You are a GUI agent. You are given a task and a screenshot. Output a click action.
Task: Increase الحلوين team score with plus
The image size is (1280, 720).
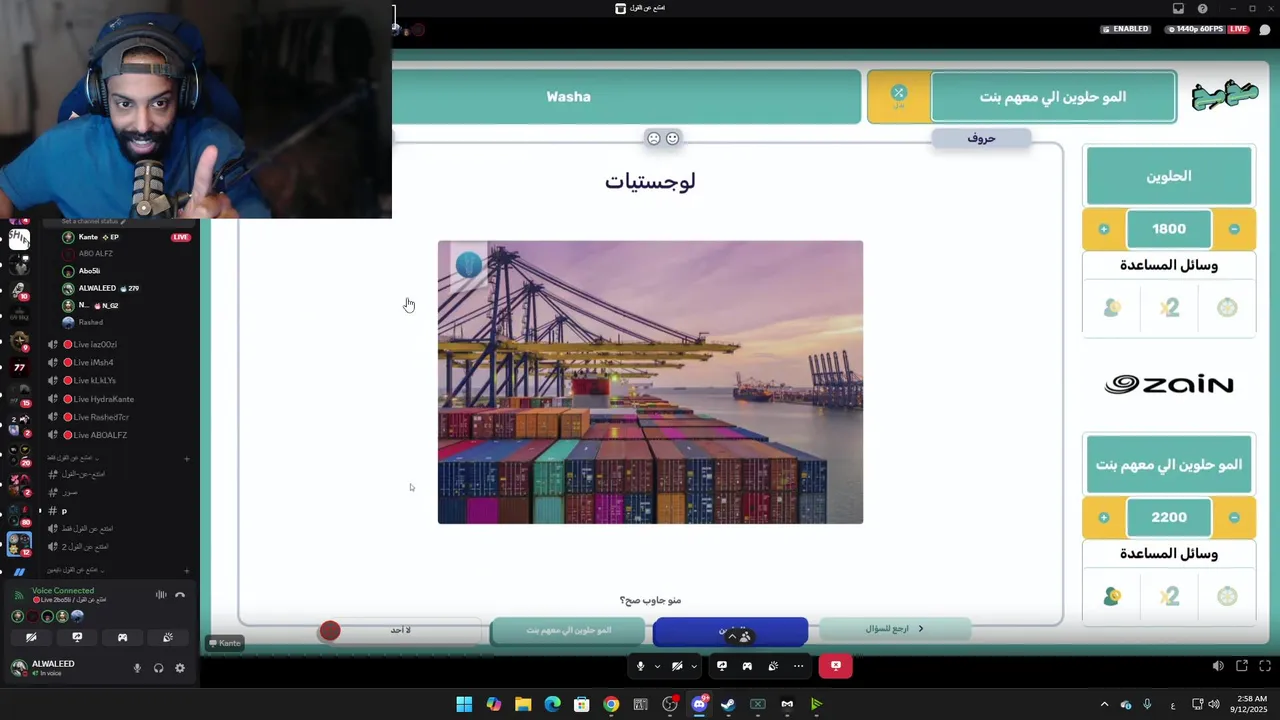[1104, 229]
